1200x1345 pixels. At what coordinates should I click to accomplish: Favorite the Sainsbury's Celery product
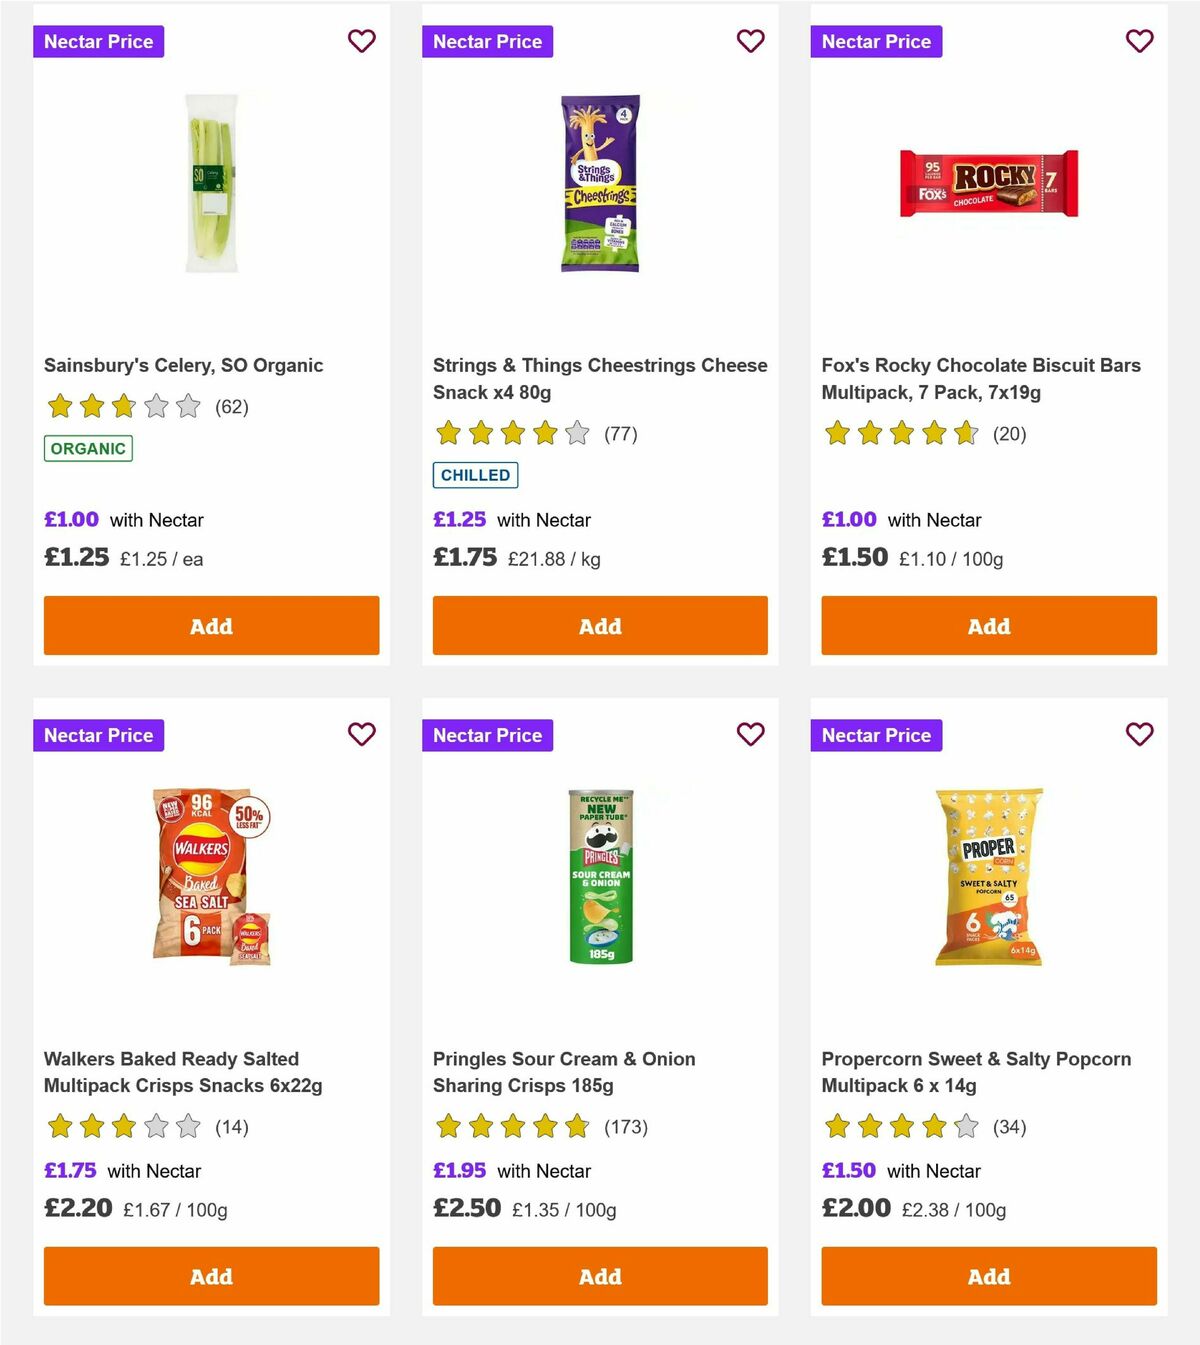click(361, 41)
